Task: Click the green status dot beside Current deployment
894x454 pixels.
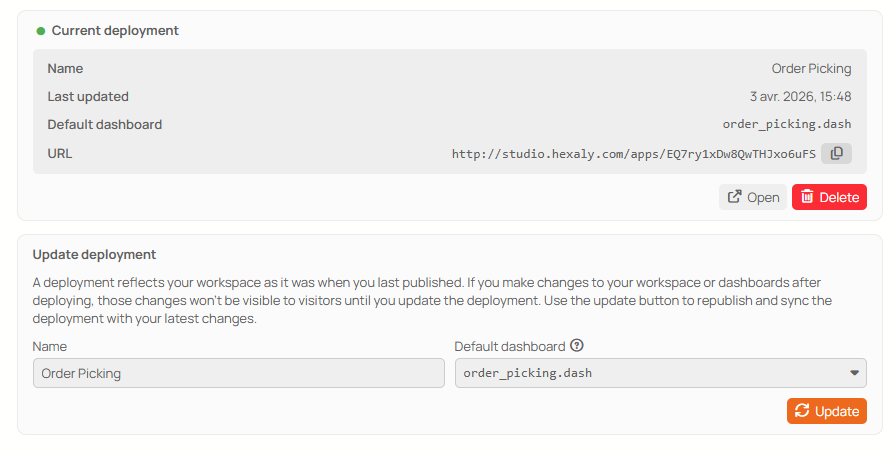Action: point(40,31)
